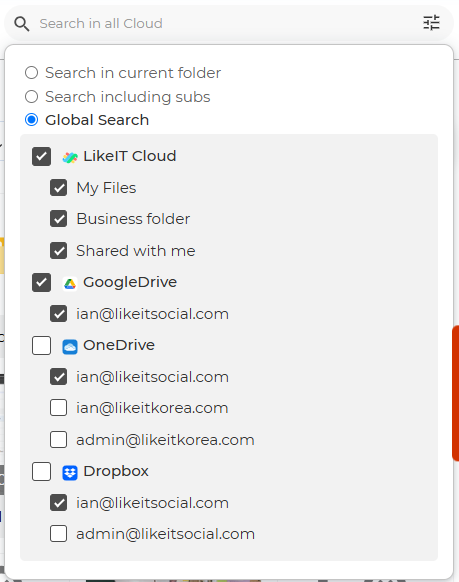
Task: Toggle the Shared with me checkbox
Action: (59, 251)
